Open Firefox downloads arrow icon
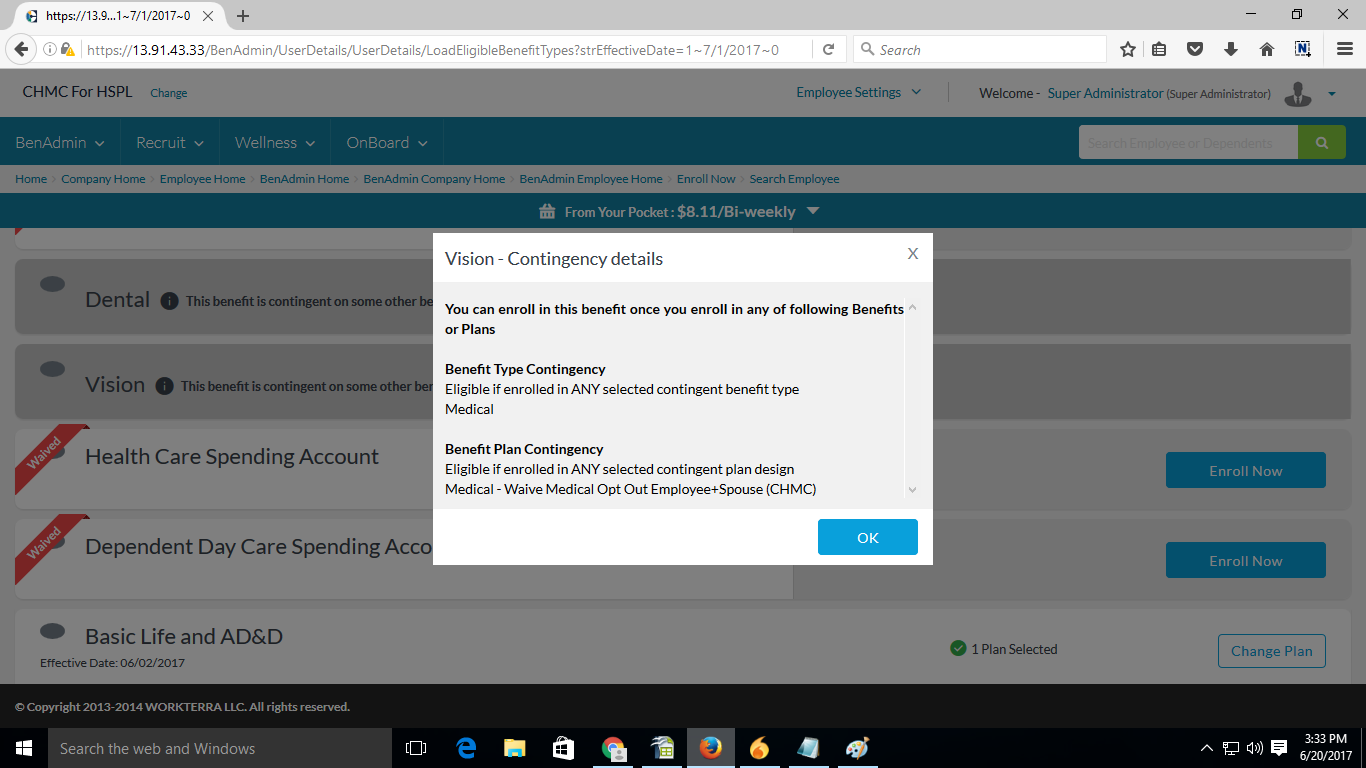Screen dimensions: 1366x768 (x=1230, y=49)
